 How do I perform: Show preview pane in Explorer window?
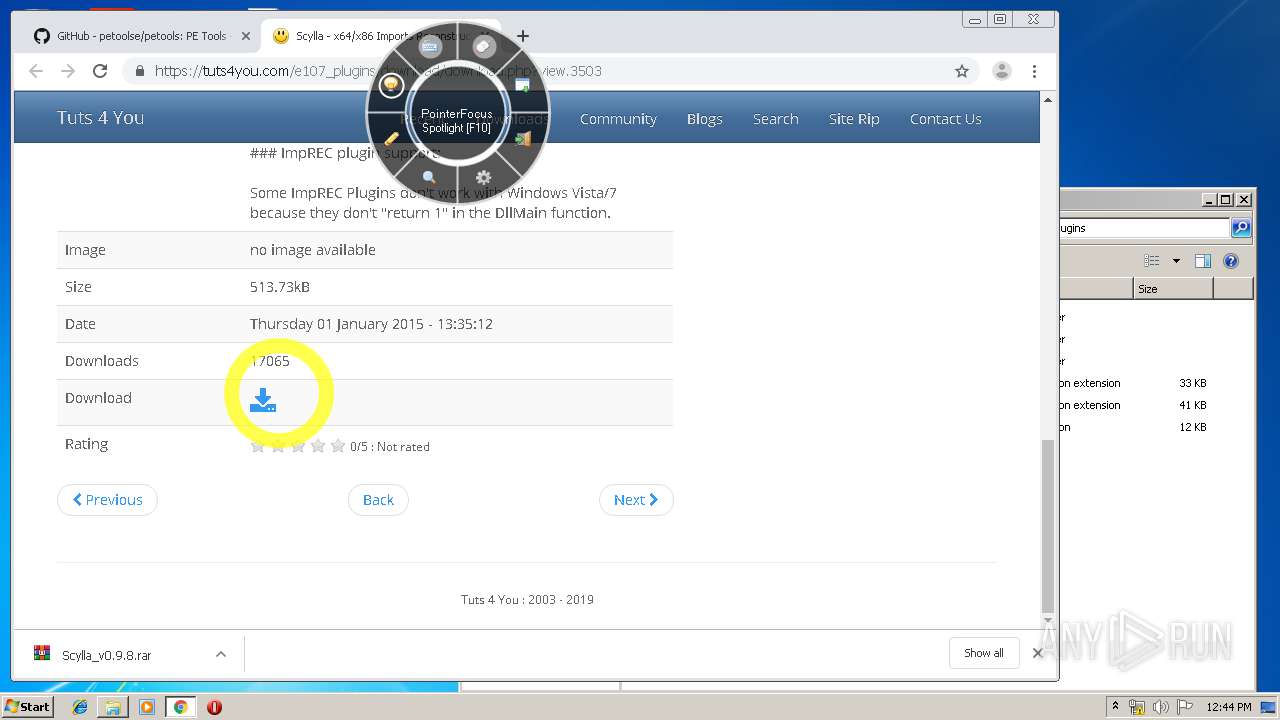click(1203, 261)
